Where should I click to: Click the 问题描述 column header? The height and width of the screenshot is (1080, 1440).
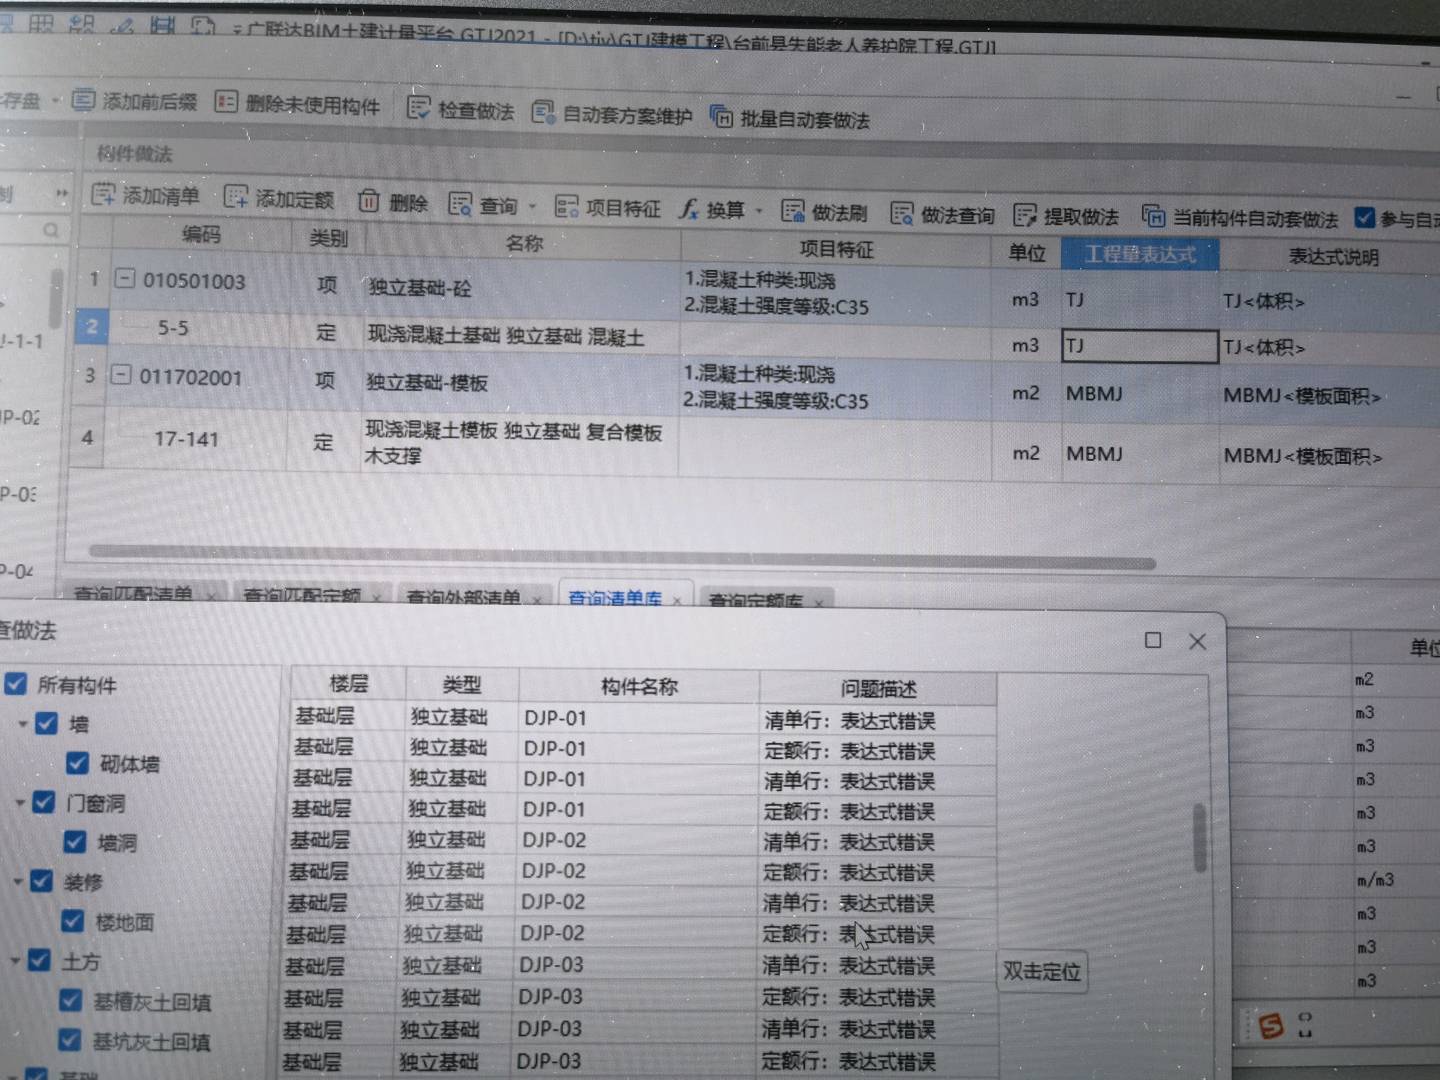click(878, 688)
